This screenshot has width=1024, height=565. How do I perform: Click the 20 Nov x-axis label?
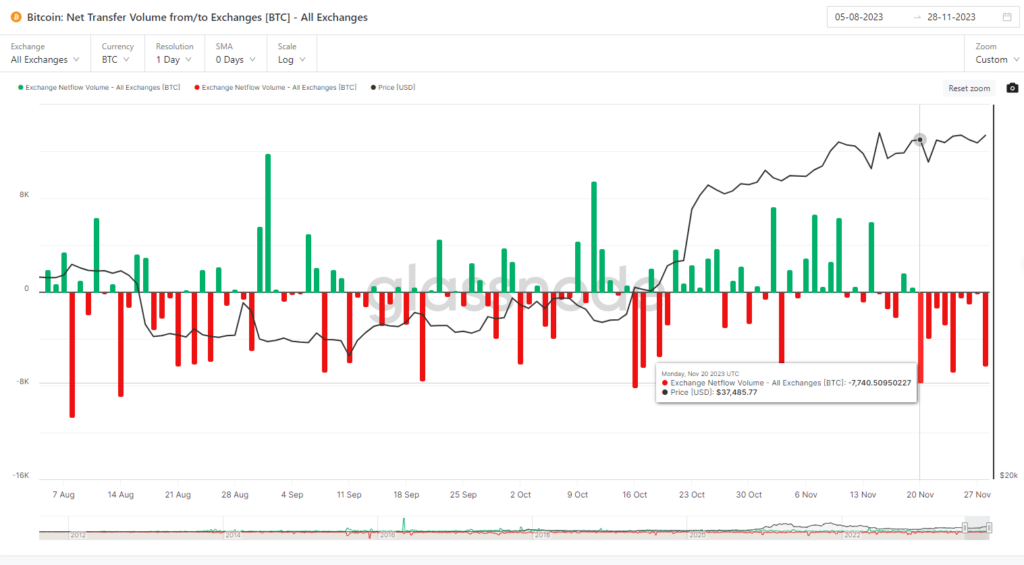(x=920, y=494)
